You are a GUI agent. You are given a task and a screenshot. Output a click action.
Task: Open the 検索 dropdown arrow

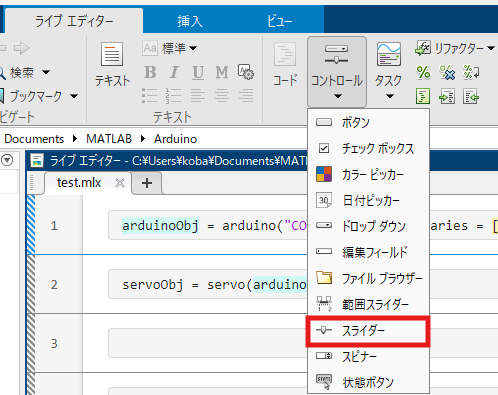46,72
